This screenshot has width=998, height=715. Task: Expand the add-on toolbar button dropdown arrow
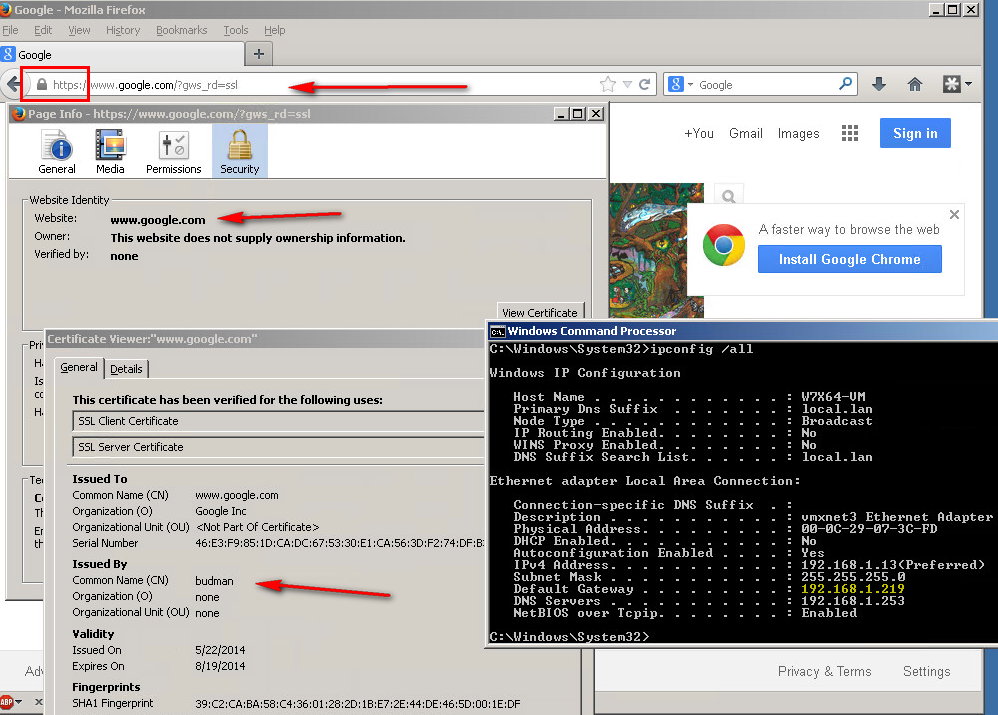pos(968,84)
